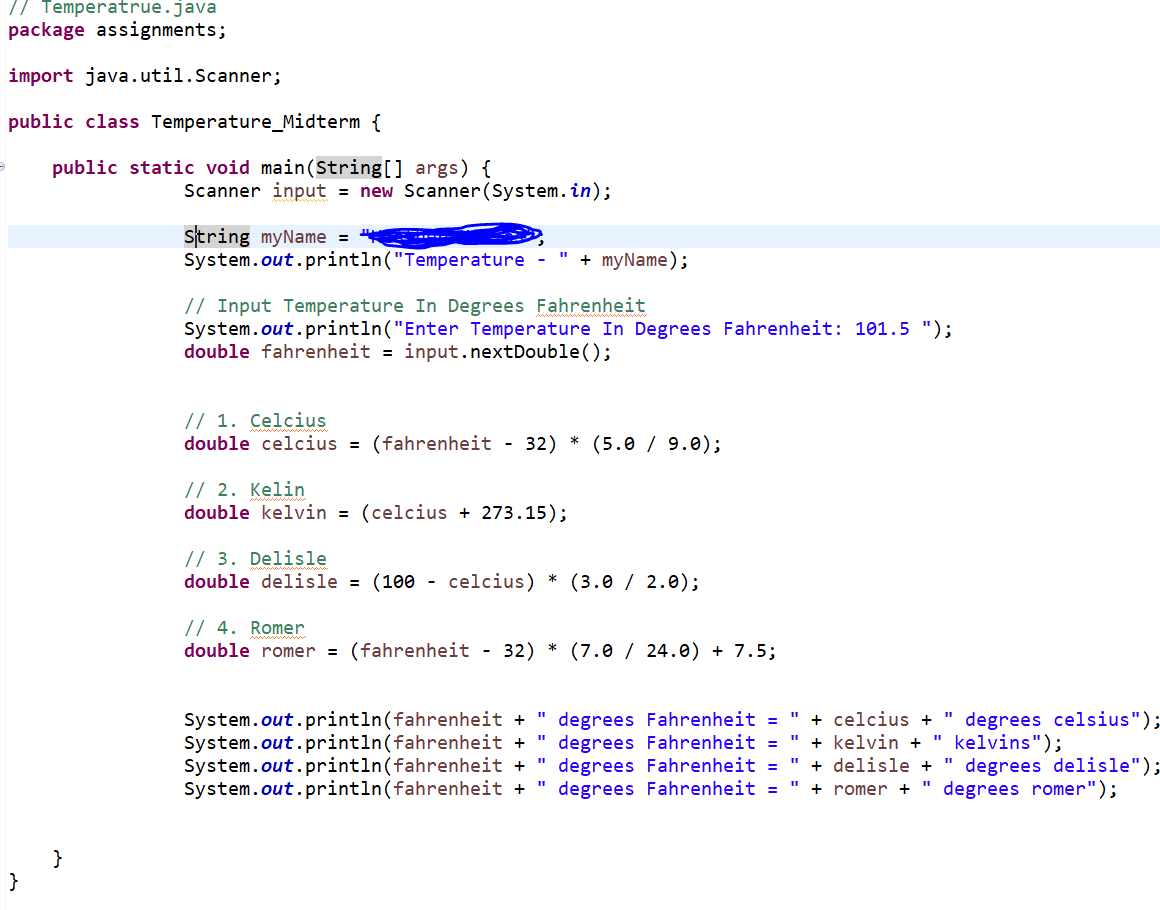Click the final closing brace of the class
1160x910 pixels.
[11, 881]
